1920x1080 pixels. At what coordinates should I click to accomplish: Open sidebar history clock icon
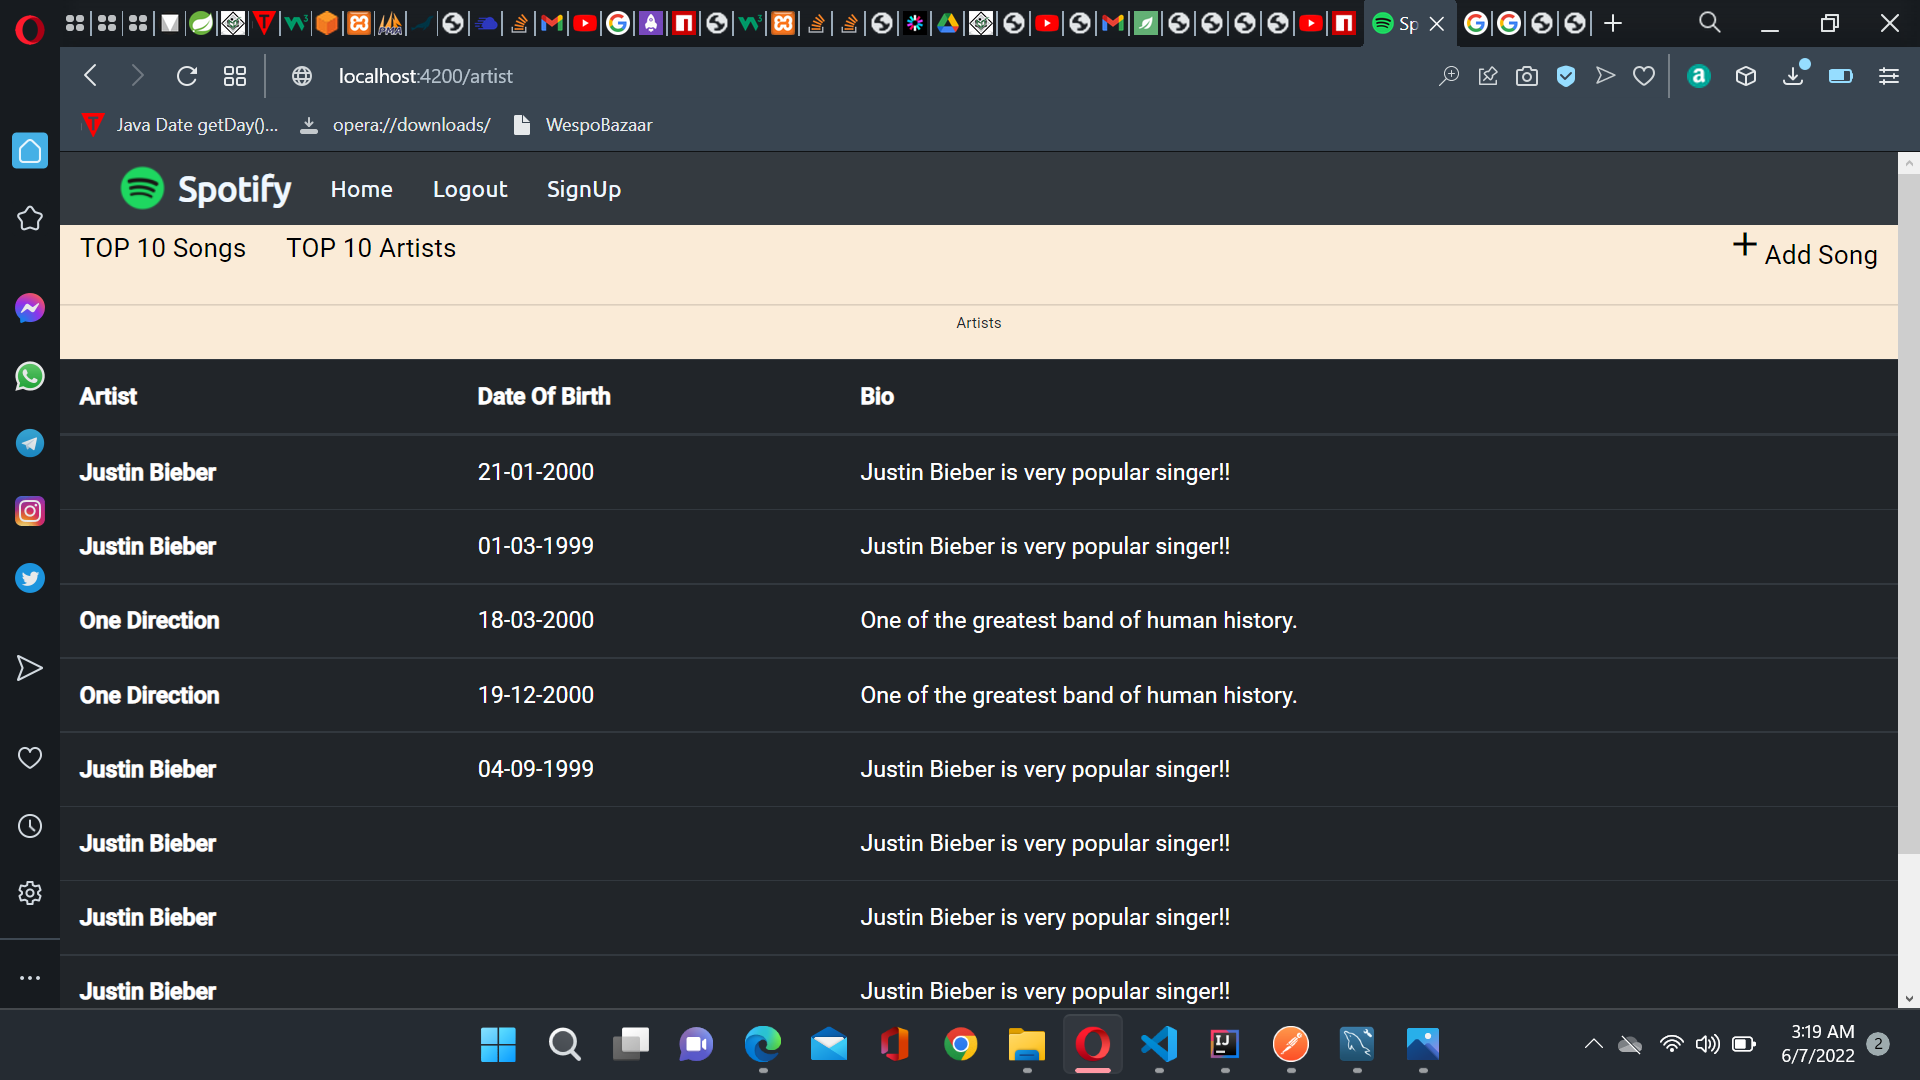click(30, 826)
